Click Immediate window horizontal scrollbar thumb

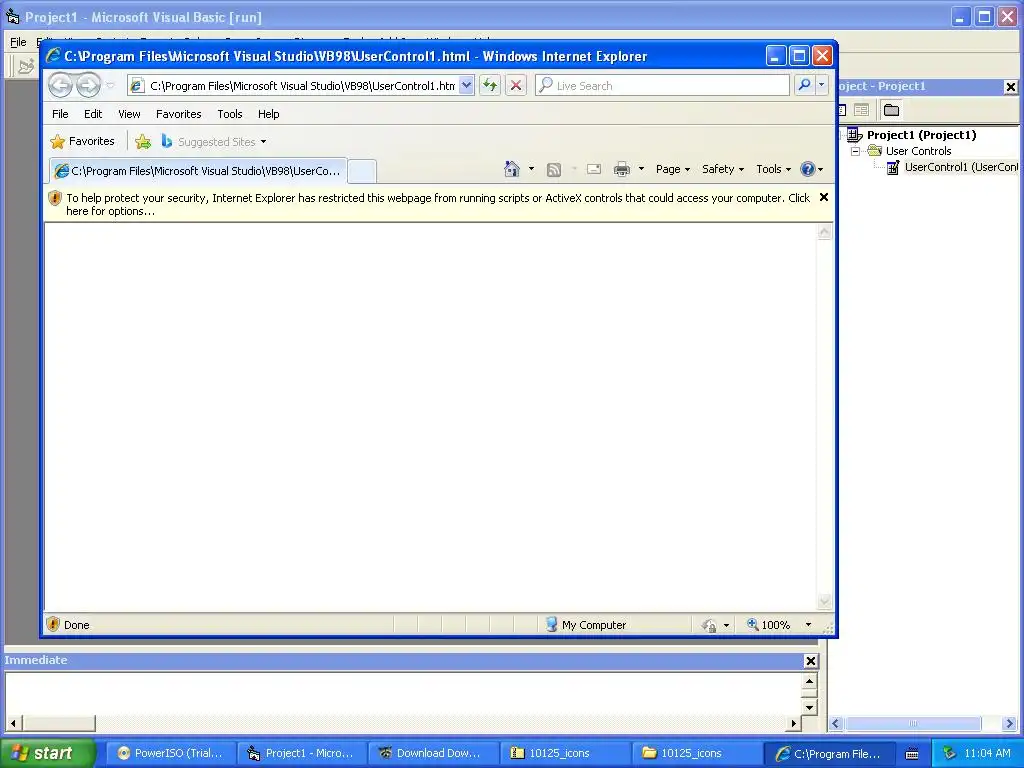(59, 723)
